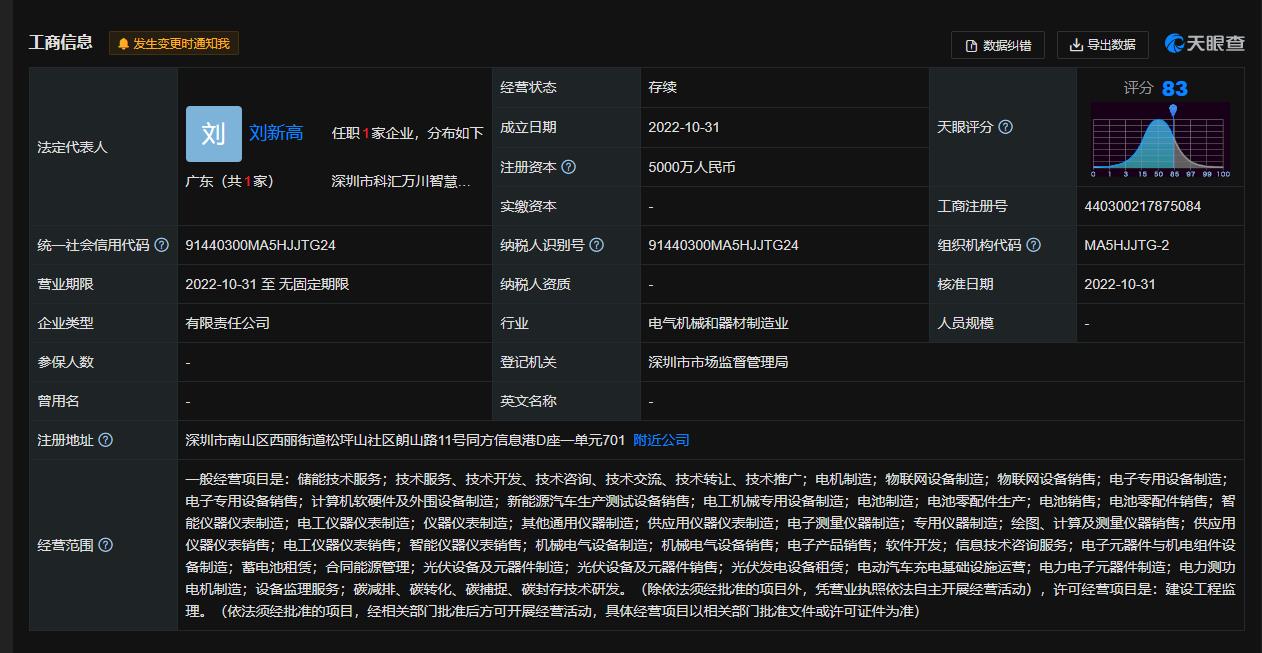Click the help icon beside 注册资本

click(x=569, y=167)
